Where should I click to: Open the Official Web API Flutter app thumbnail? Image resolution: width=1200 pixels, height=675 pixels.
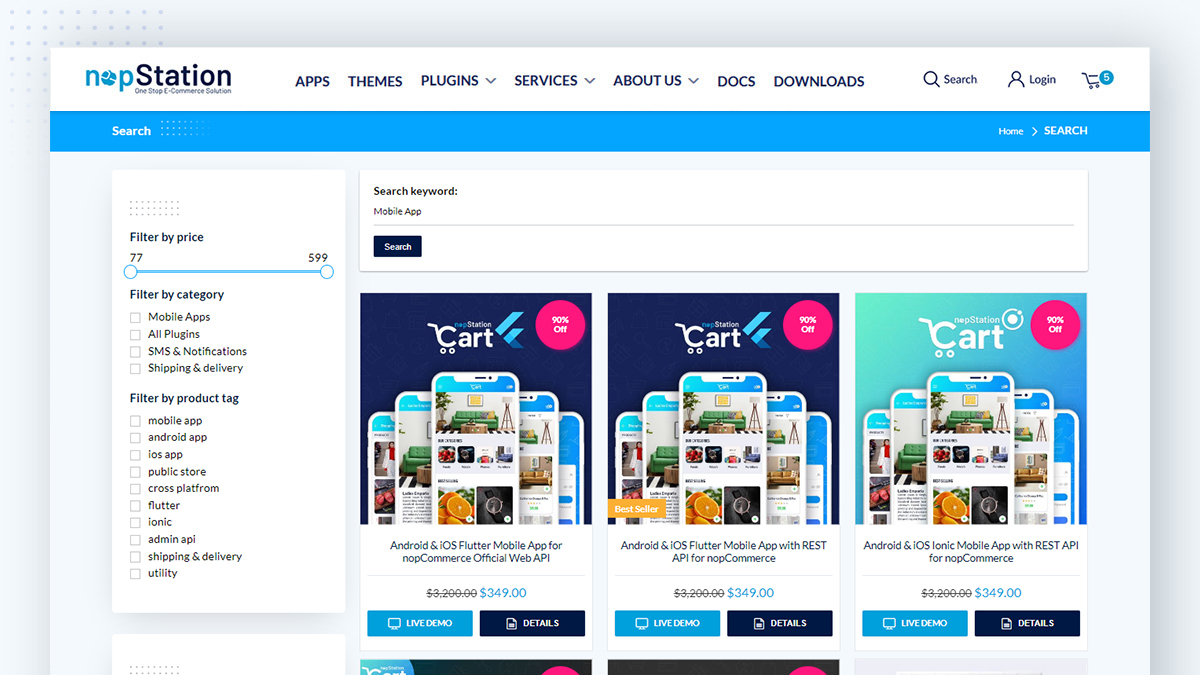(x=476, y=409)
